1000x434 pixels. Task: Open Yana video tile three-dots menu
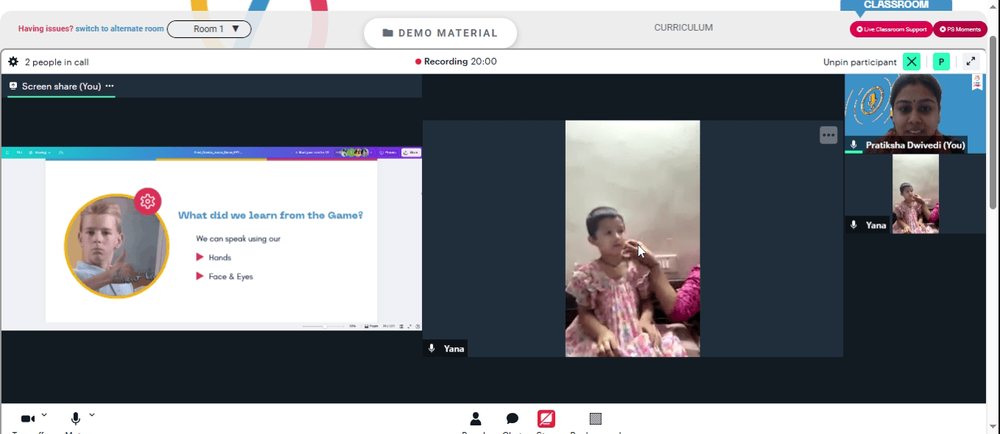[828, 135]
